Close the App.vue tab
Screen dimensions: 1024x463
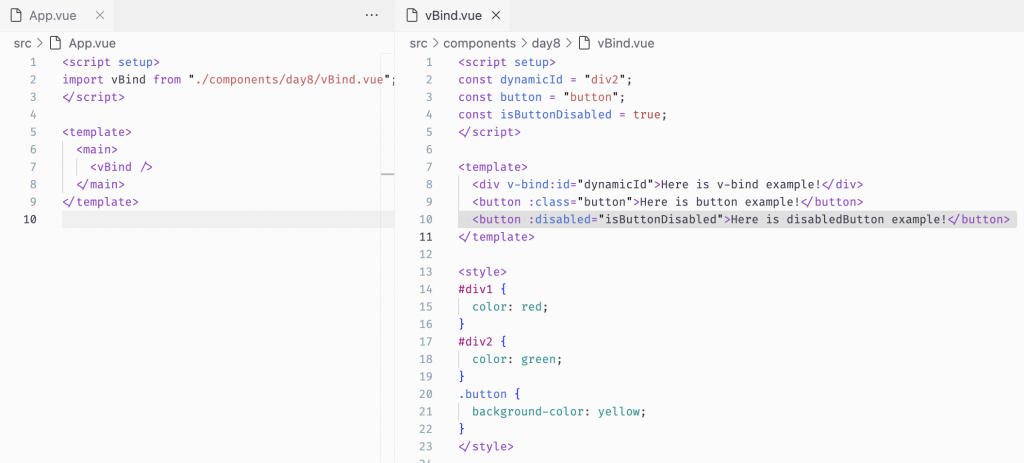[100, 15]
